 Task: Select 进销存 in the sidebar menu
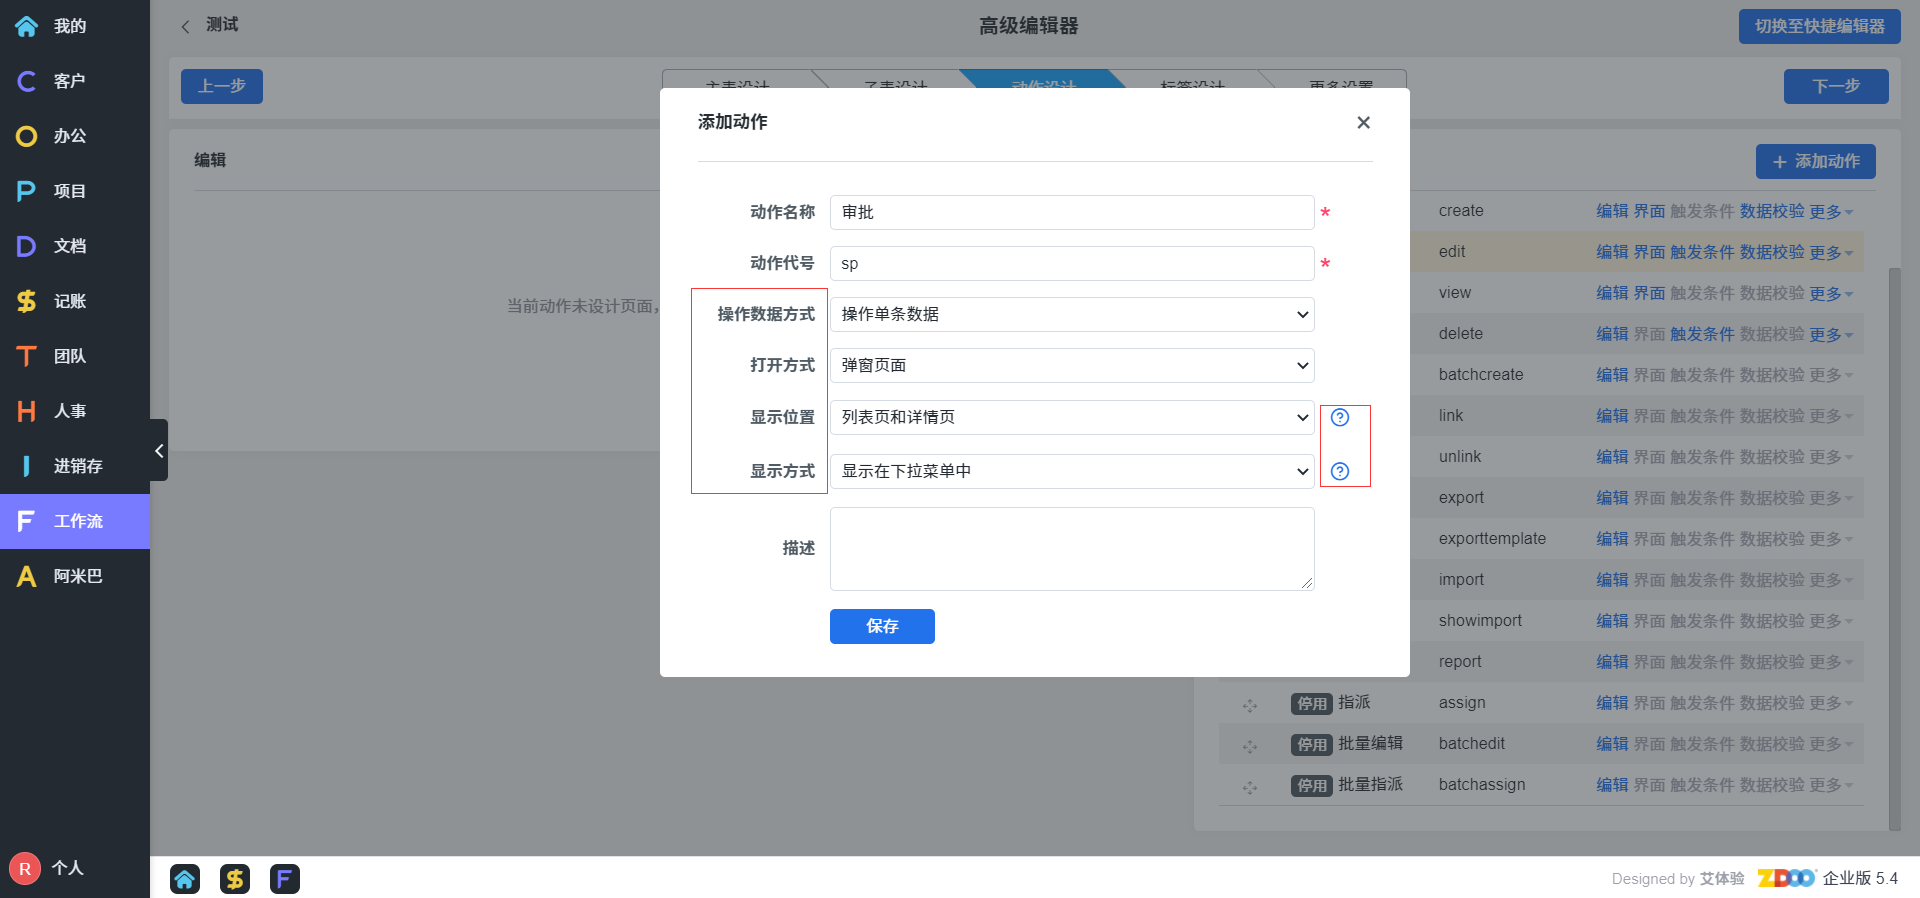click(x=77, y=466)
